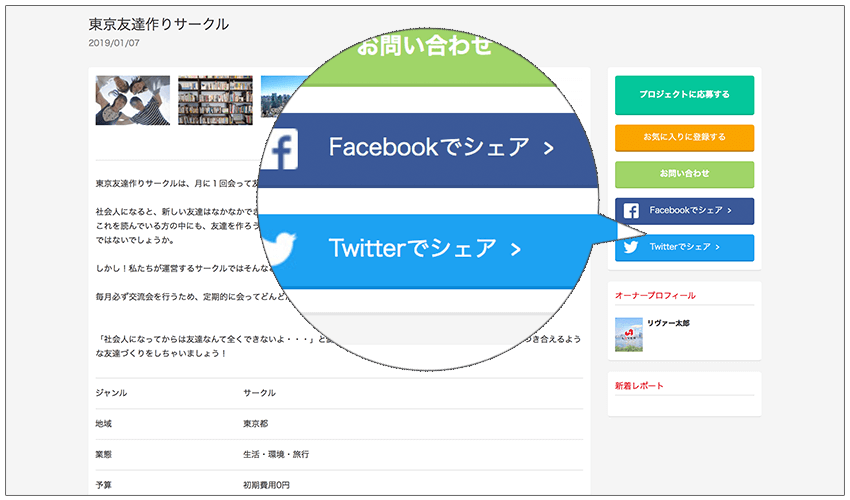Open owner name リヴァー太郎
This screenshot has height=500, width=850.
(x=668, y=323)
